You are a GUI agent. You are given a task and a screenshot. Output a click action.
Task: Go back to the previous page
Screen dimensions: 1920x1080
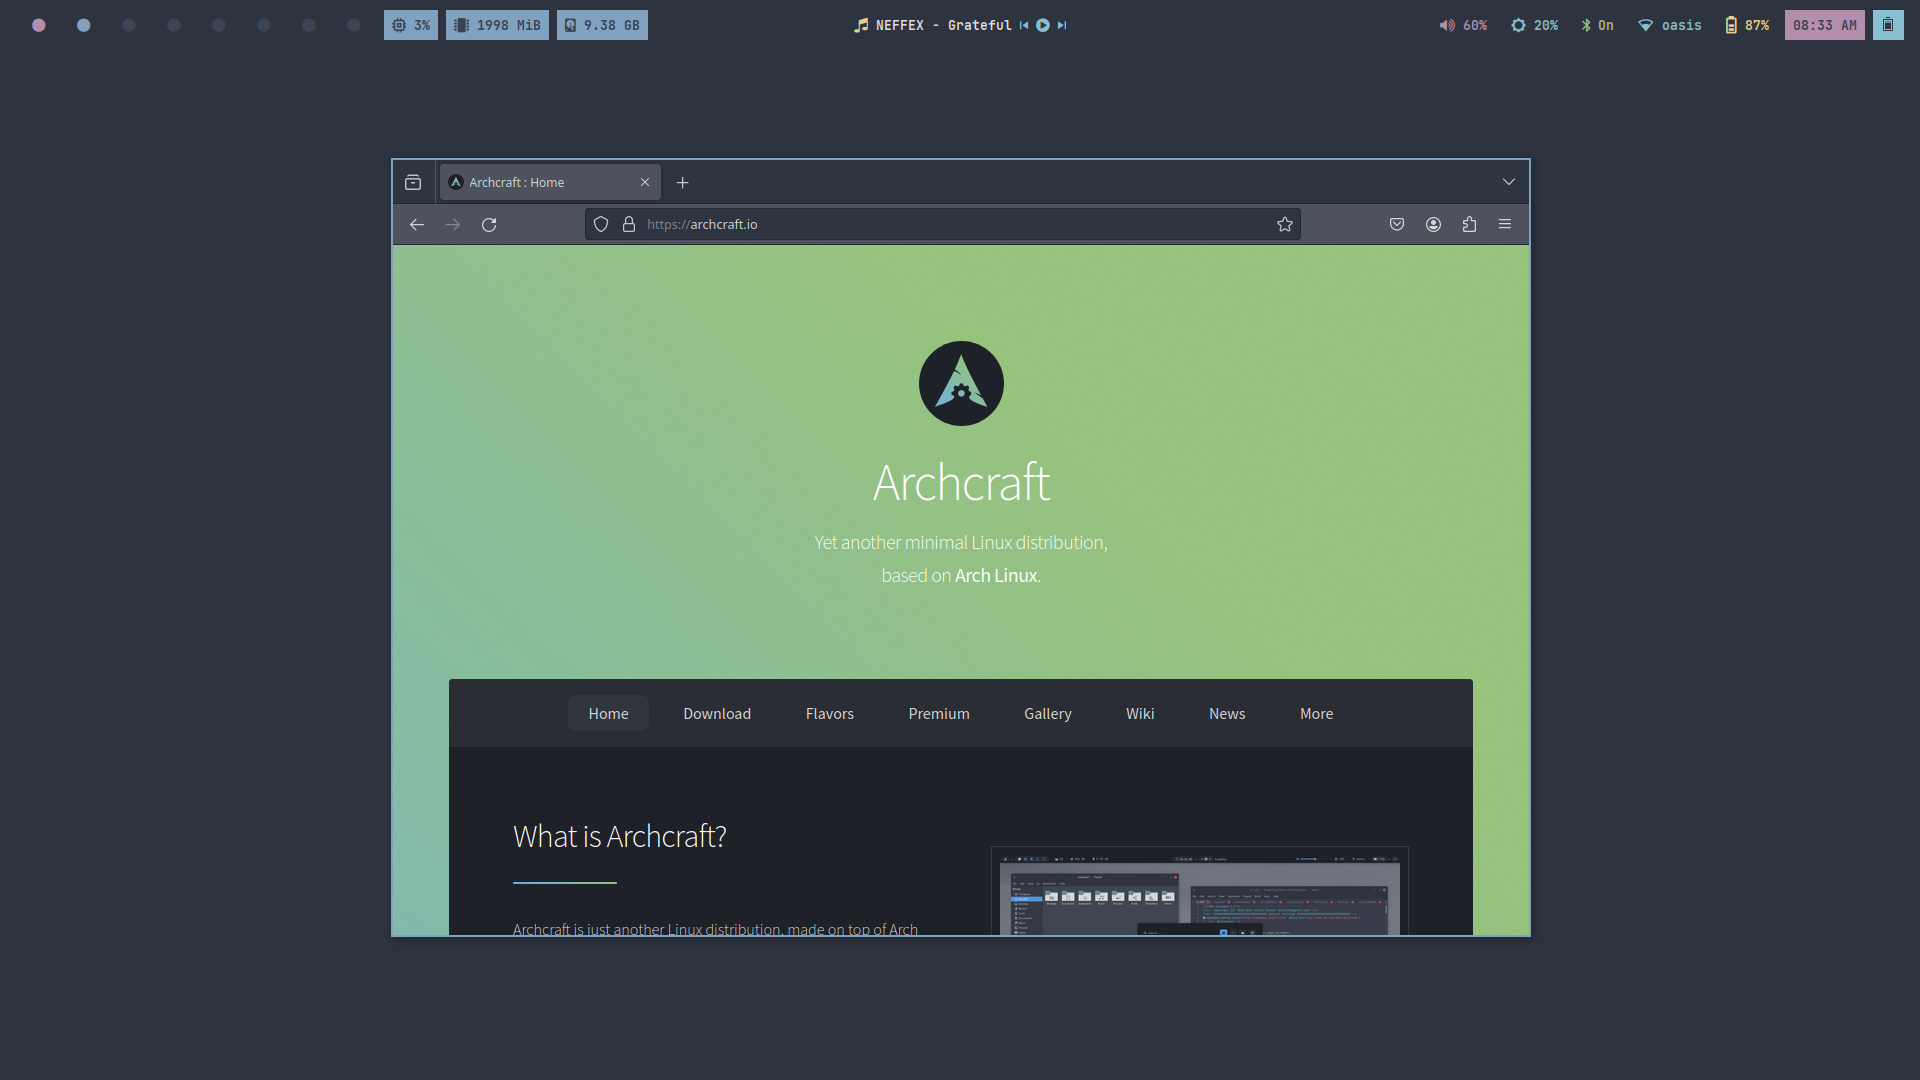click(x=417, y=225)
